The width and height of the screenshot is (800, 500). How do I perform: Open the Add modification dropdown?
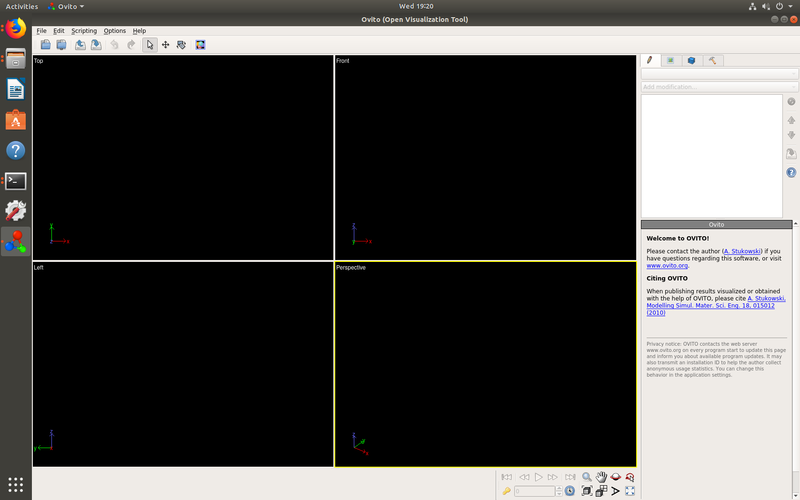719,87
